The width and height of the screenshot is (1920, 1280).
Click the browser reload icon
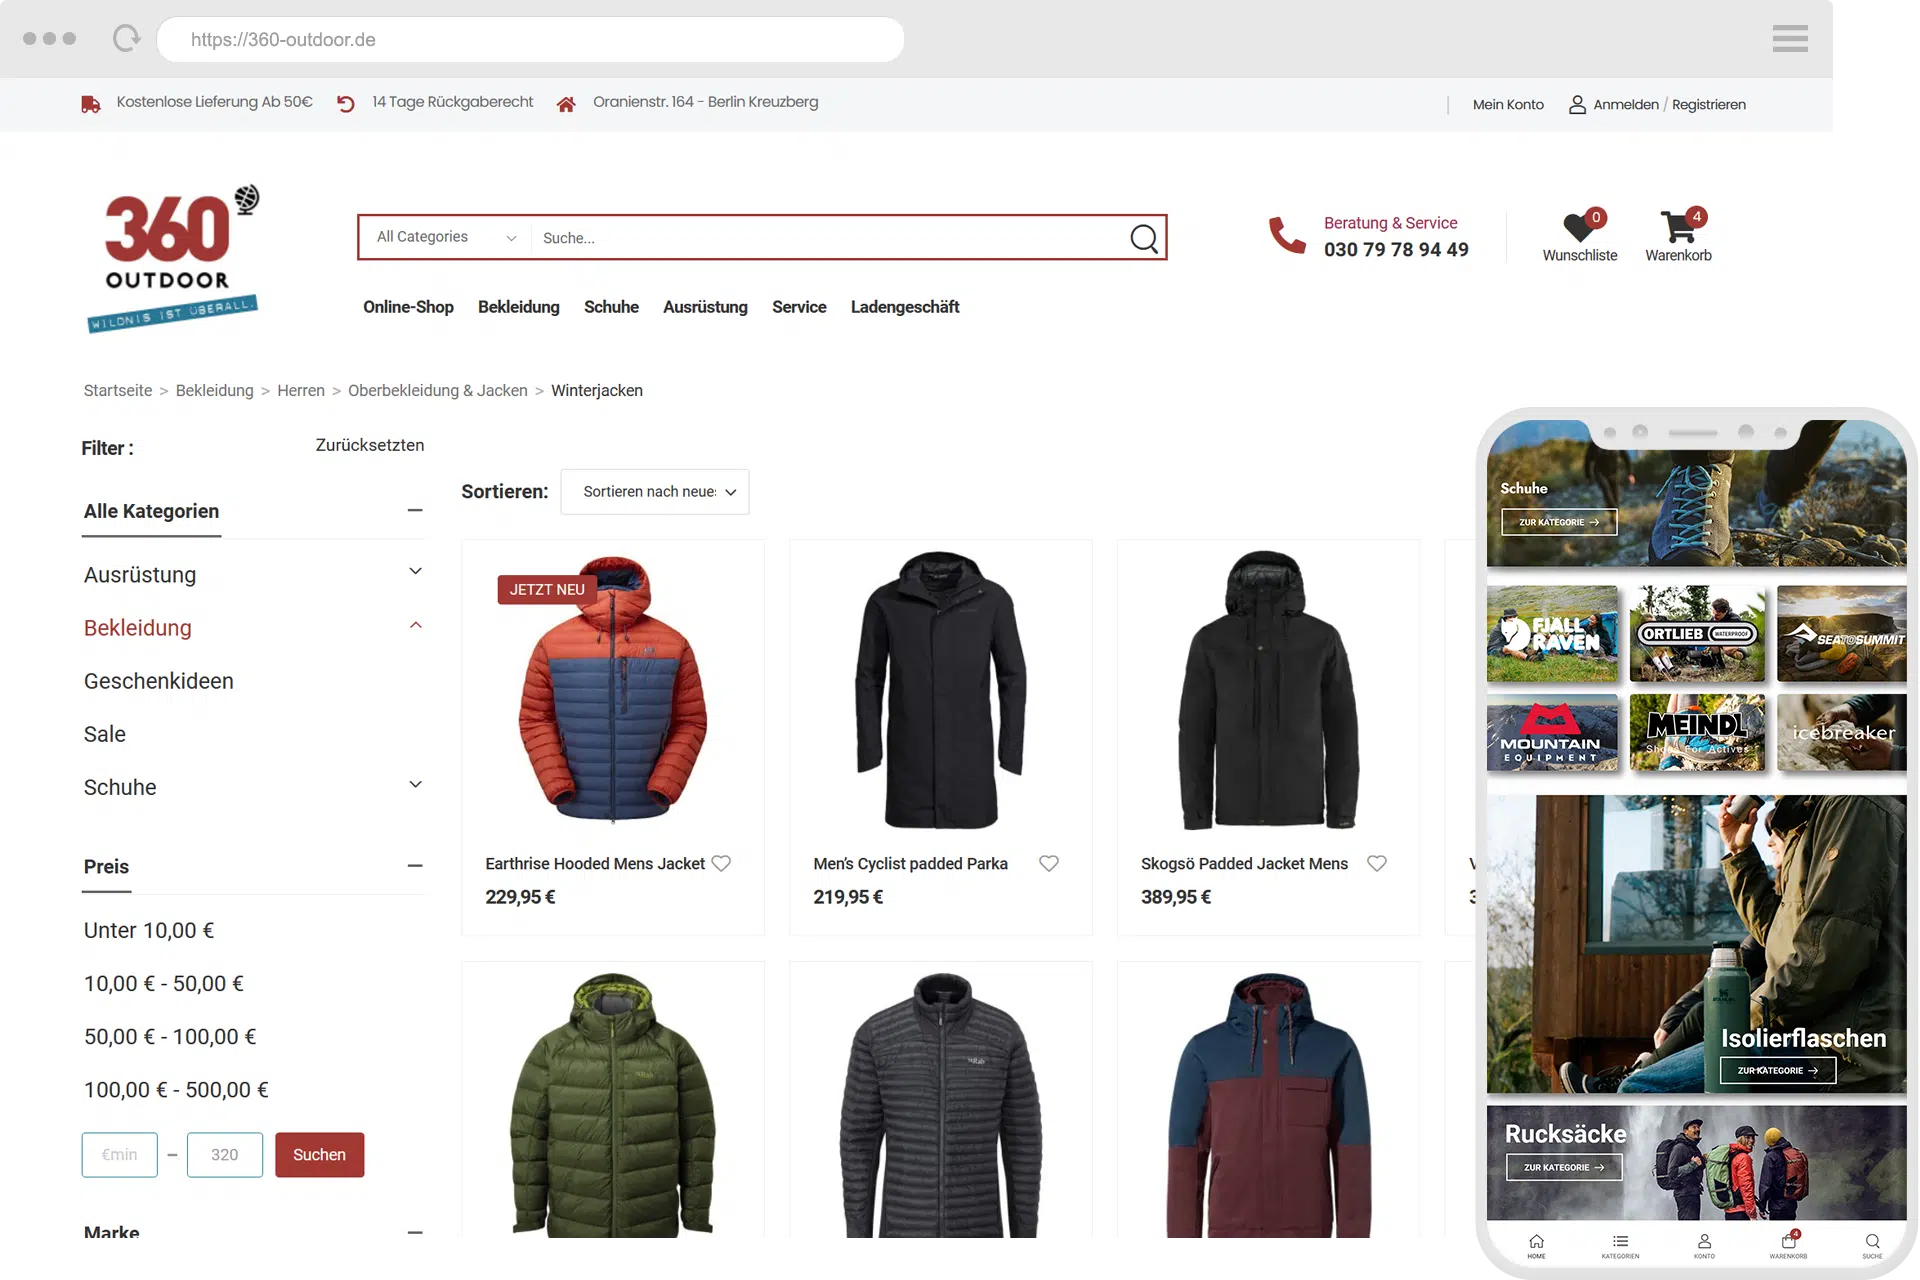pyautogui.click(x=127, y=39)
